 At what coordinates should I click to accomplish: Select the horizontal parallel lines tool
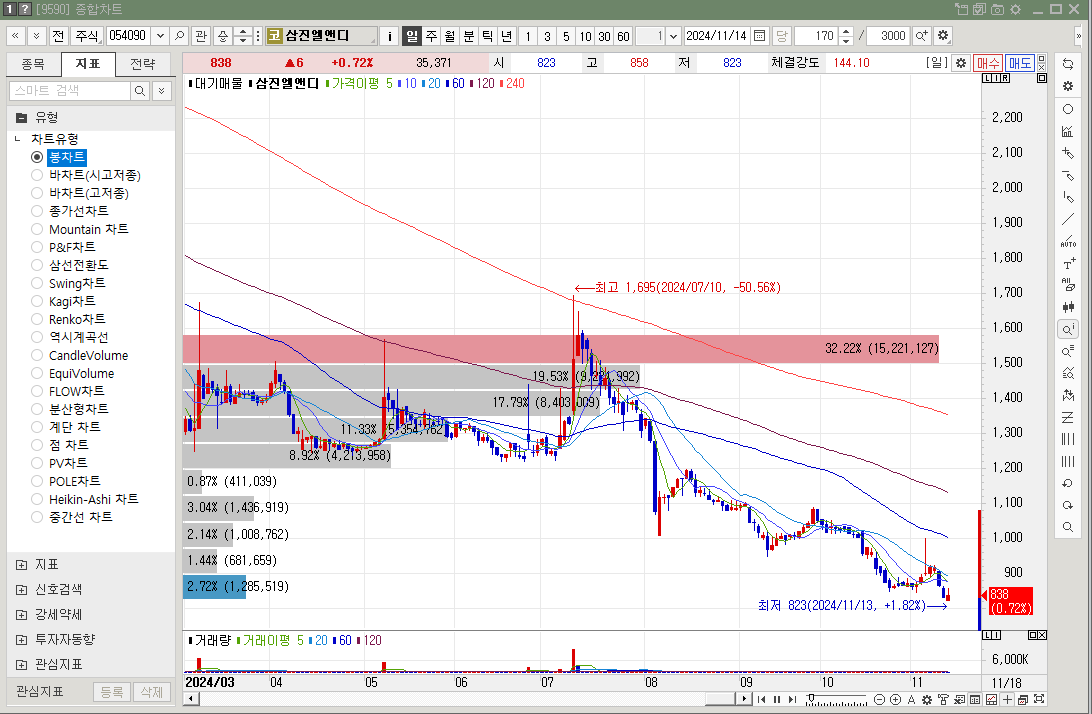point(1068,417)
